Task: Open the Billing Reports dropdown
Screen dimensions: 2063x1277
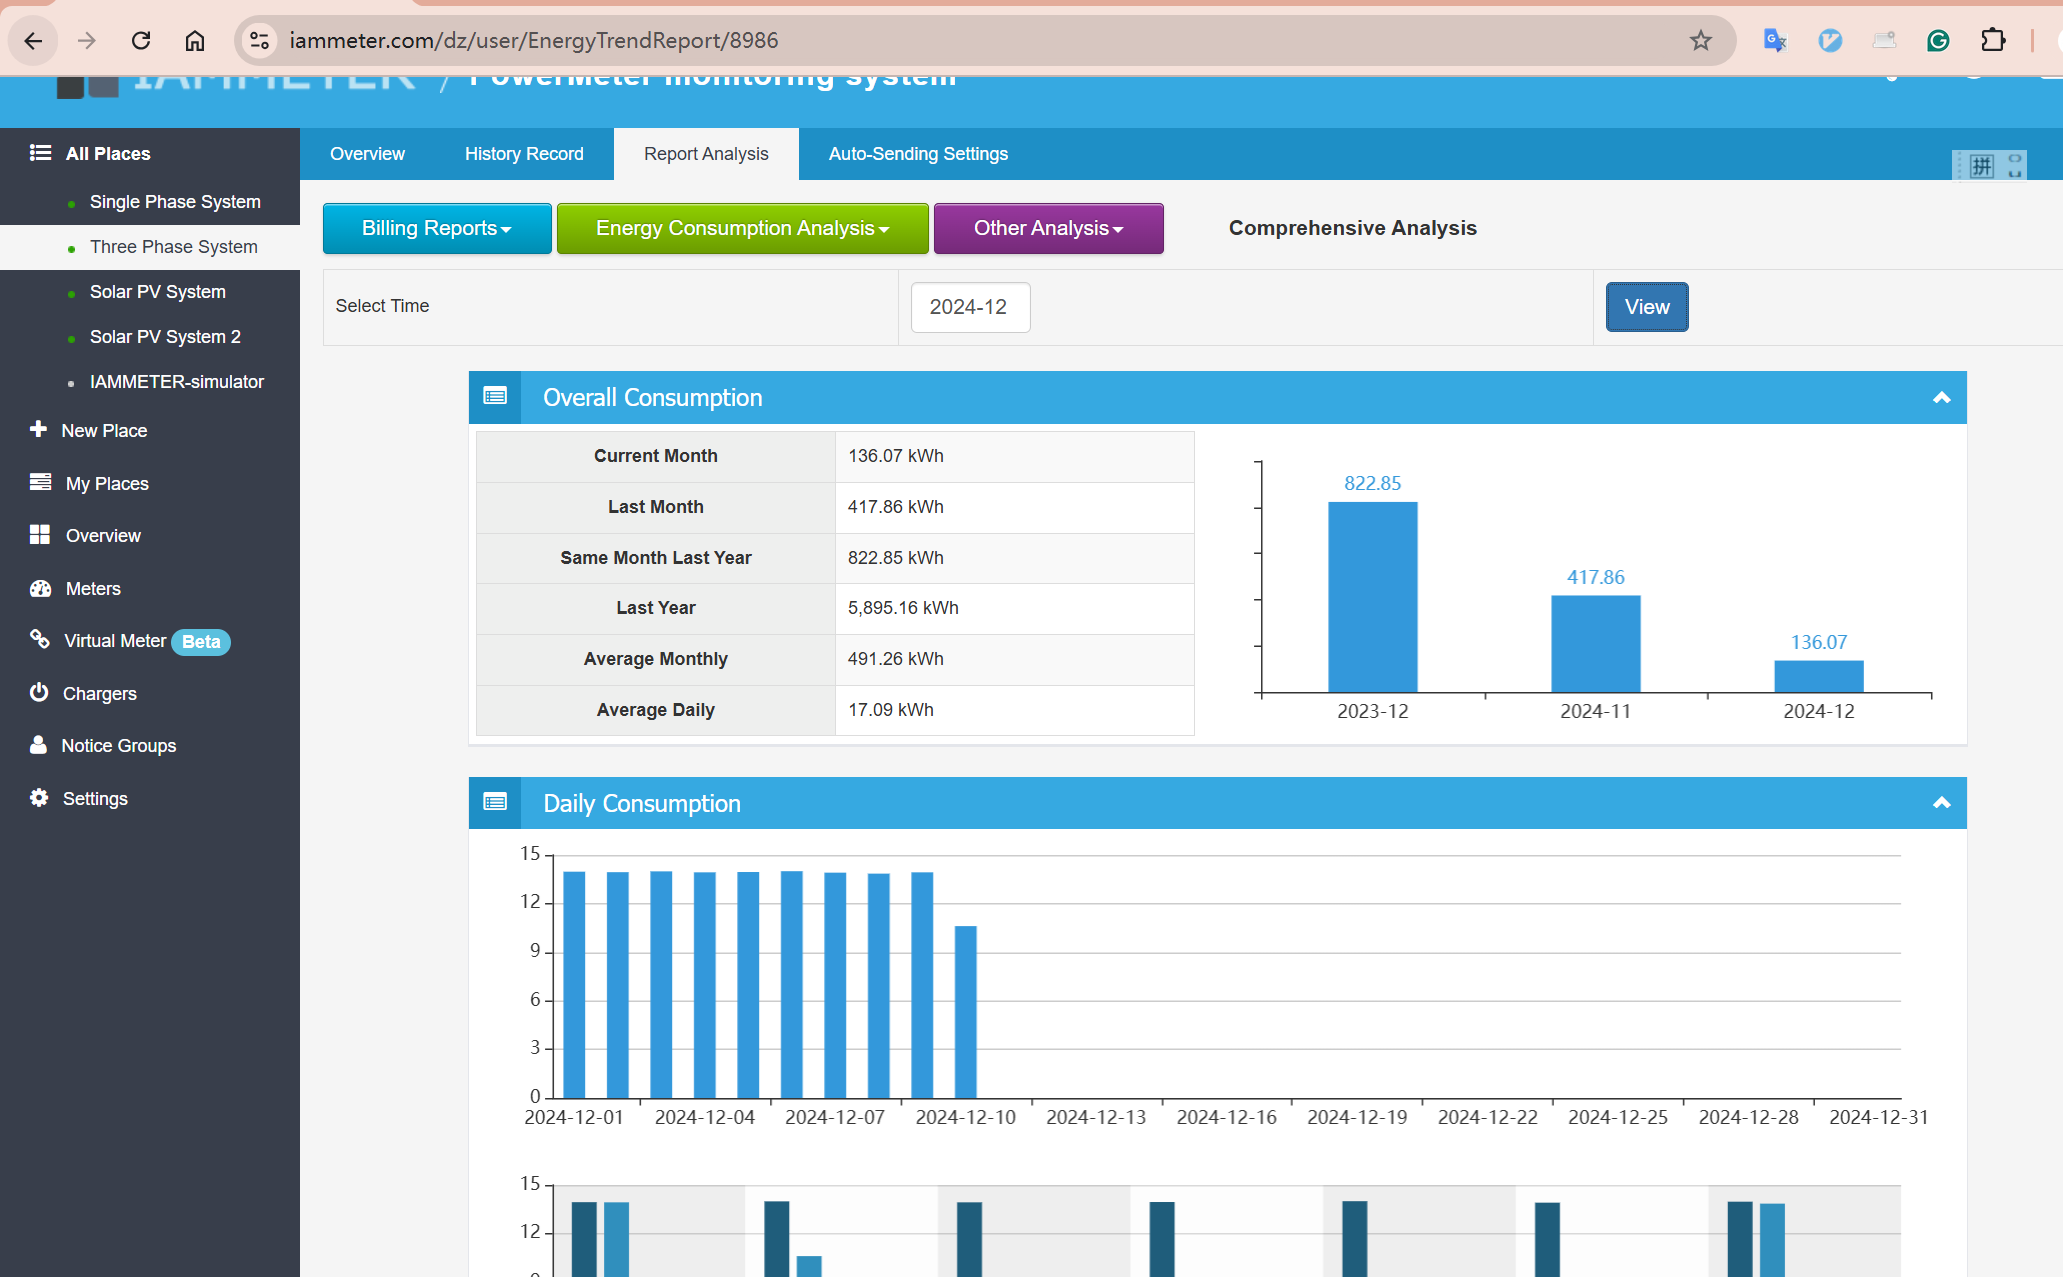Action: [x=437, y=228]
